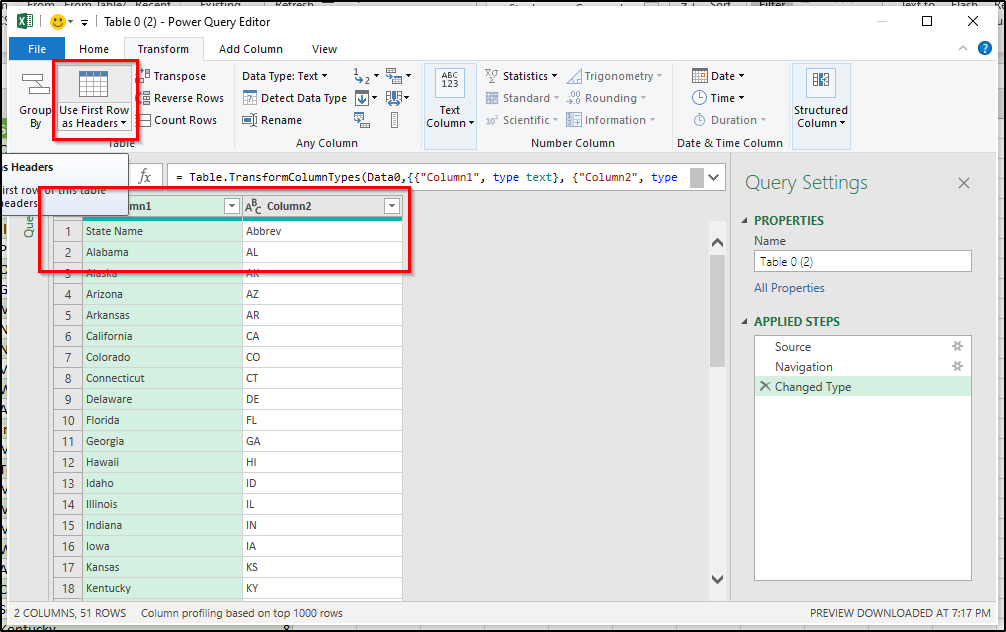This screenshot has height=632, width=1006.
Task: Click the Detect Data Type icon
Action: click(x=250, y=98)
